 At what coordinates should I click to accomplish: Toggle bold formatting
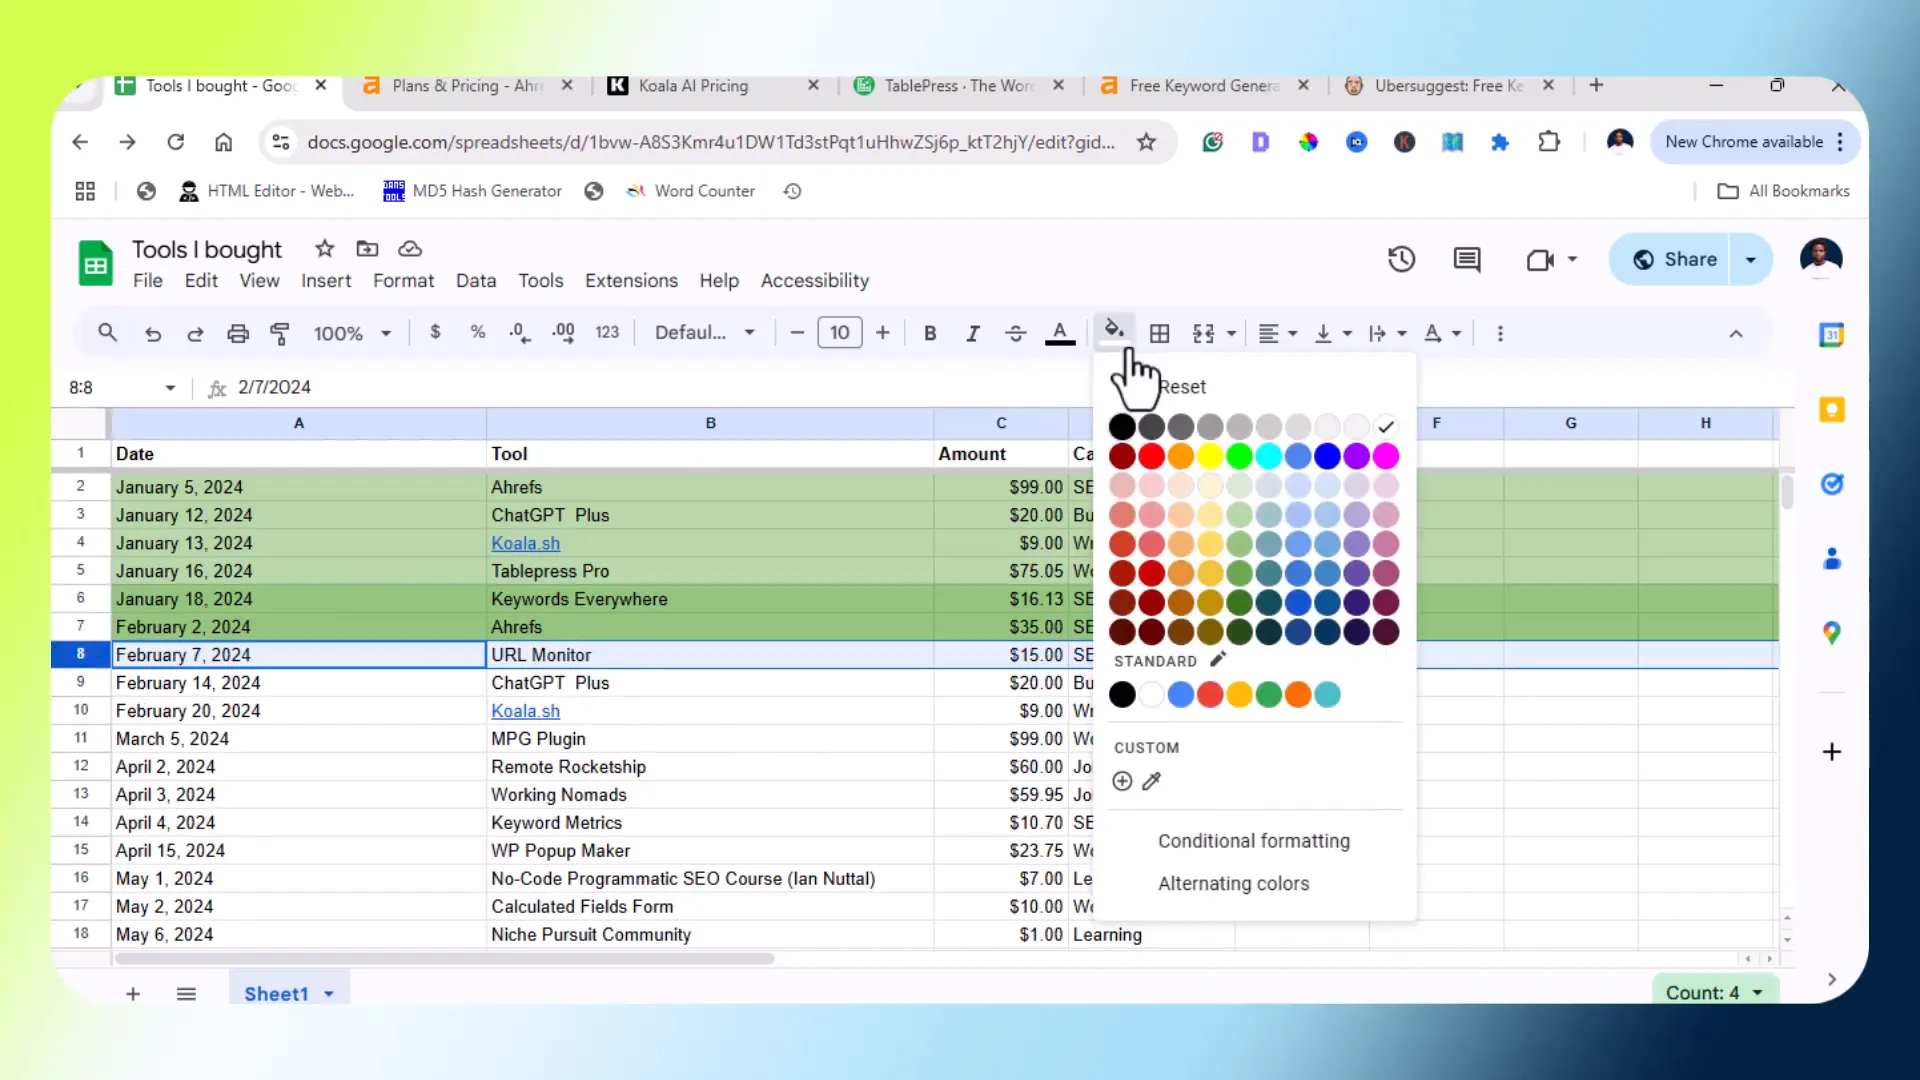point(930,334)
